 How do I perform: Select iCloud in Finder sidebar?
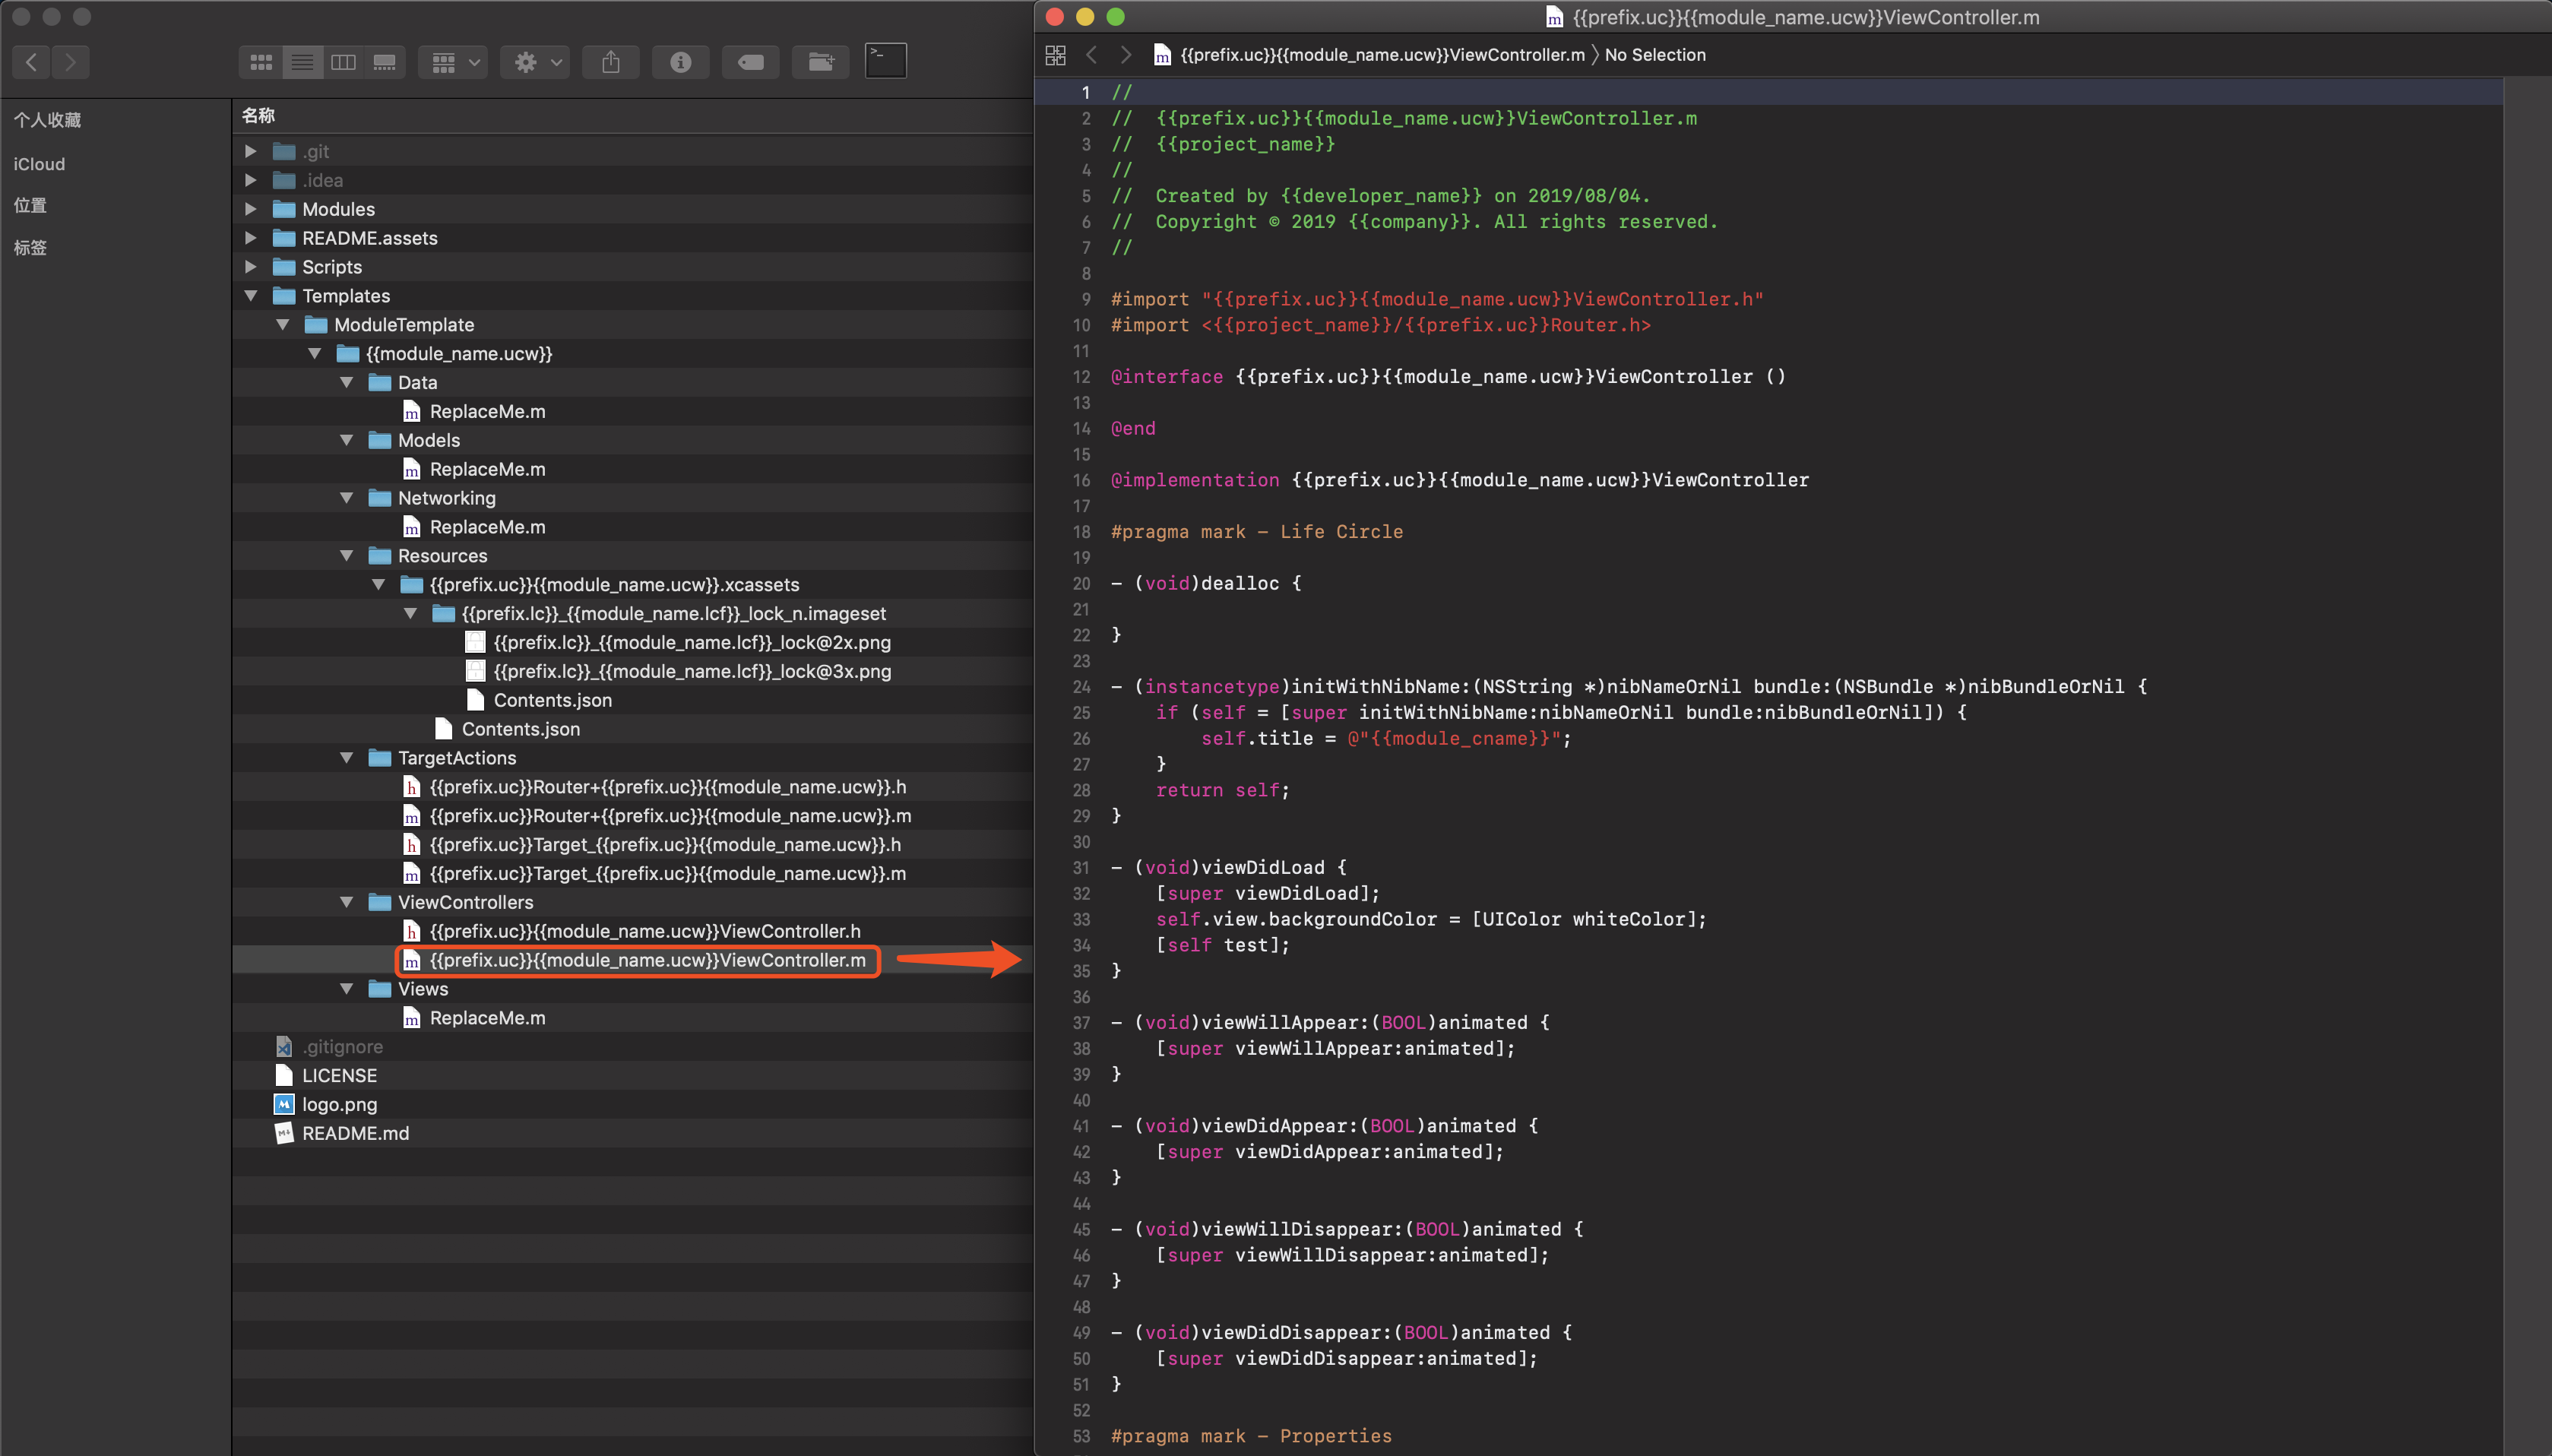[39, 164]
